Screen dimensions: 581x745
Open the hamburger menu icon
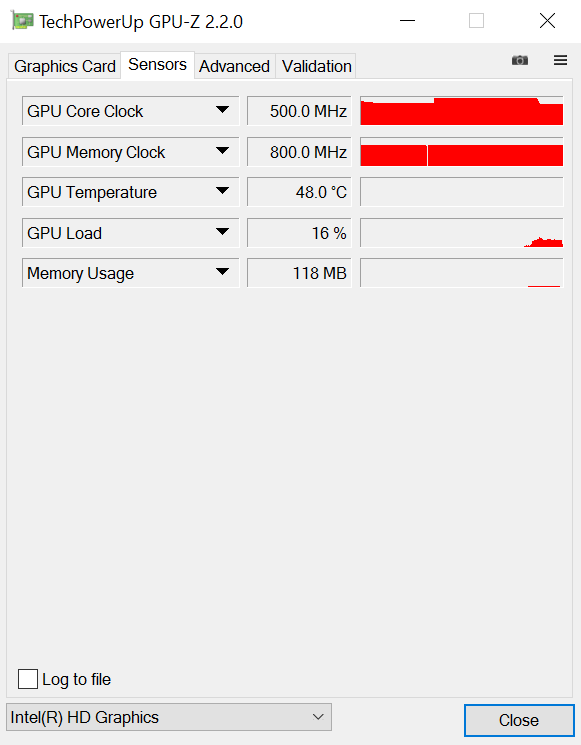tap(561, 60)
